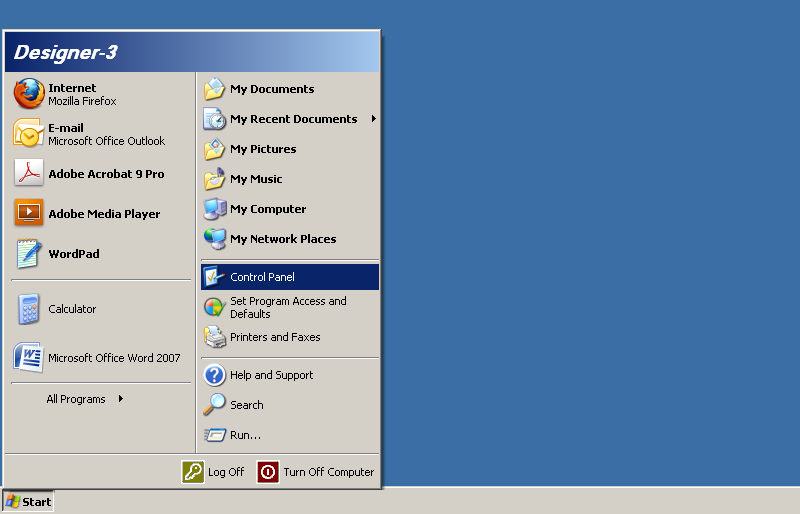This screenshot has width=800, height=514.
Task: Expand the My Recent Documents submenu arrow
Action: (373, 118)
